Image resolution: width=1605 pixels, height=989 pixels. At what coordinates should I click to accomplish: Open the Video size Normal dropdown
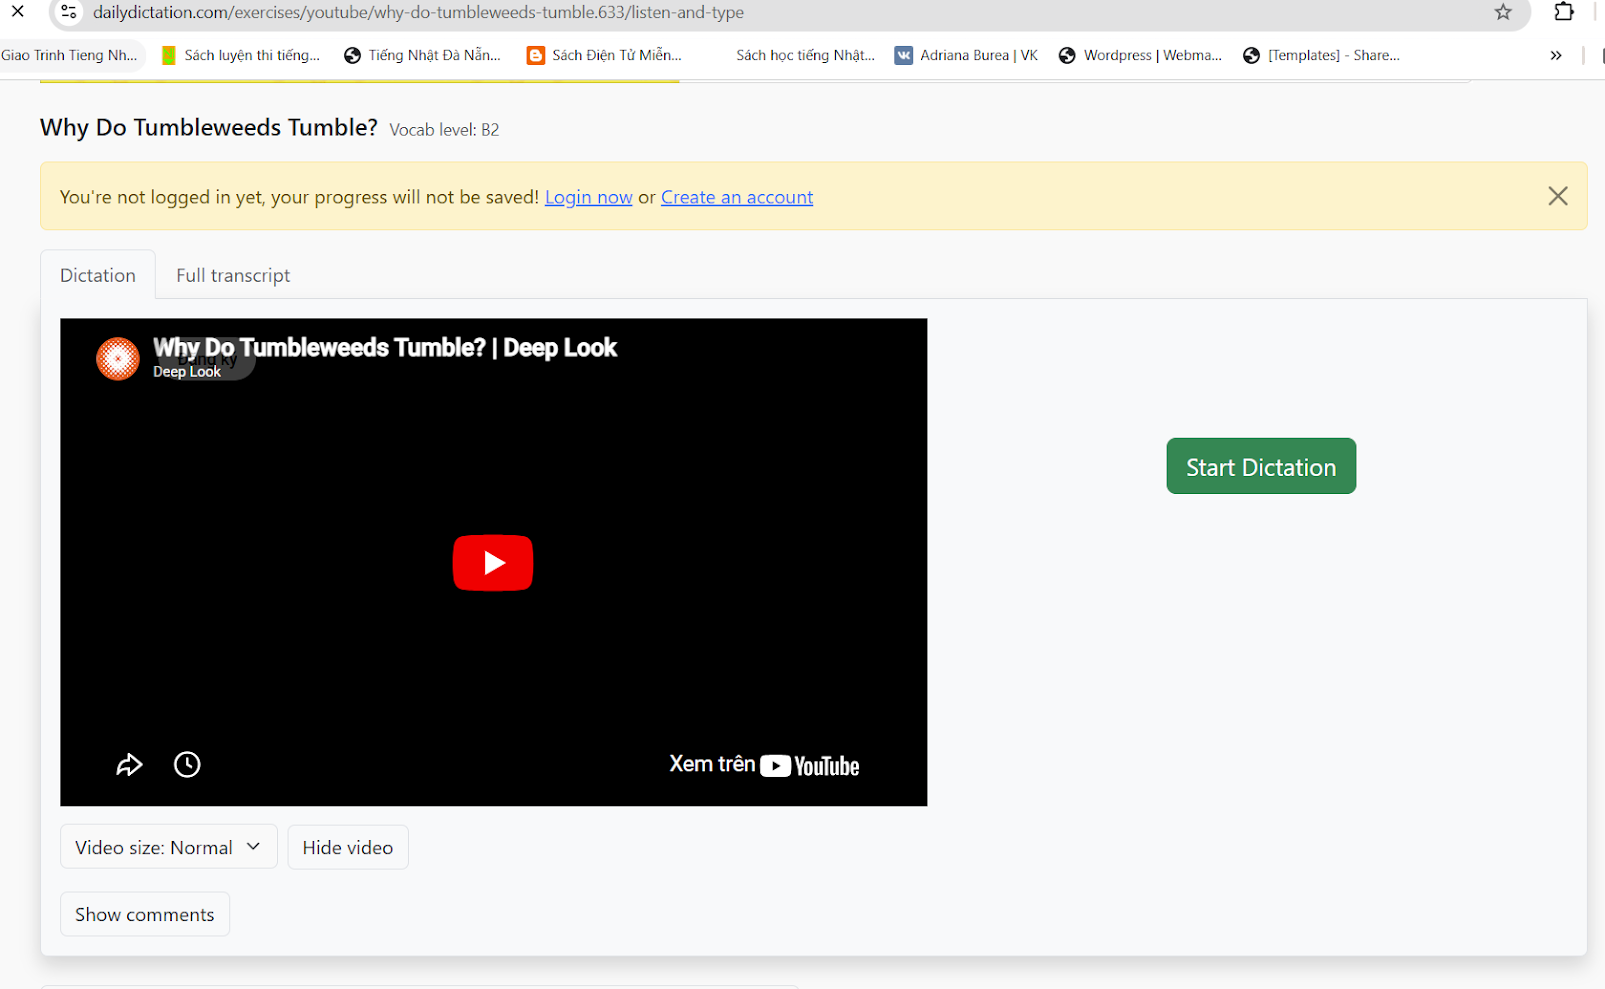coord(168,847)
